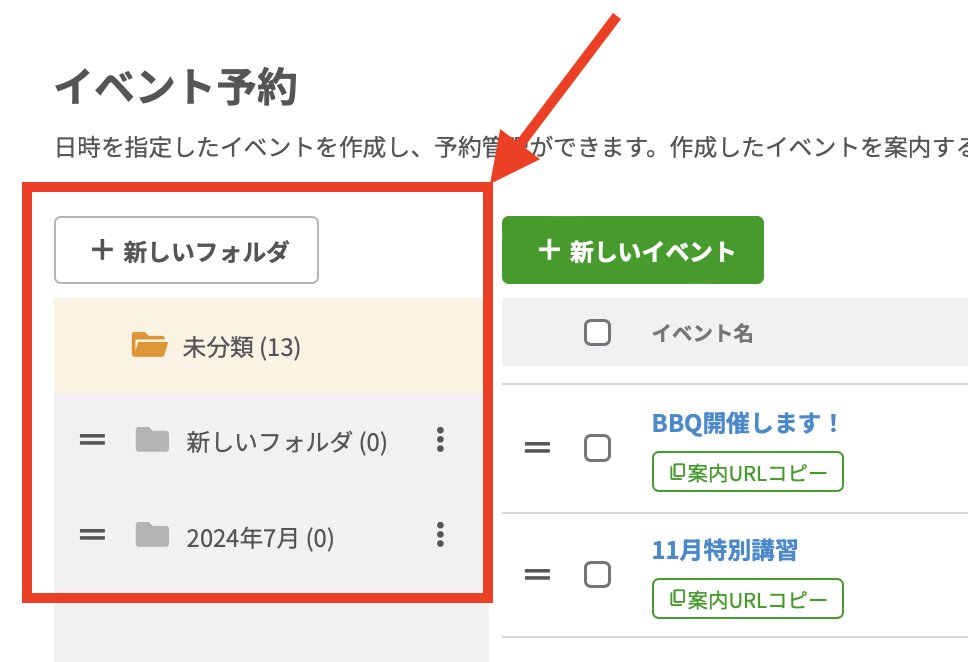Screen dimensions: 968x662
Task: Click the green 新しいイベント button
Action: tap(631, 251)
